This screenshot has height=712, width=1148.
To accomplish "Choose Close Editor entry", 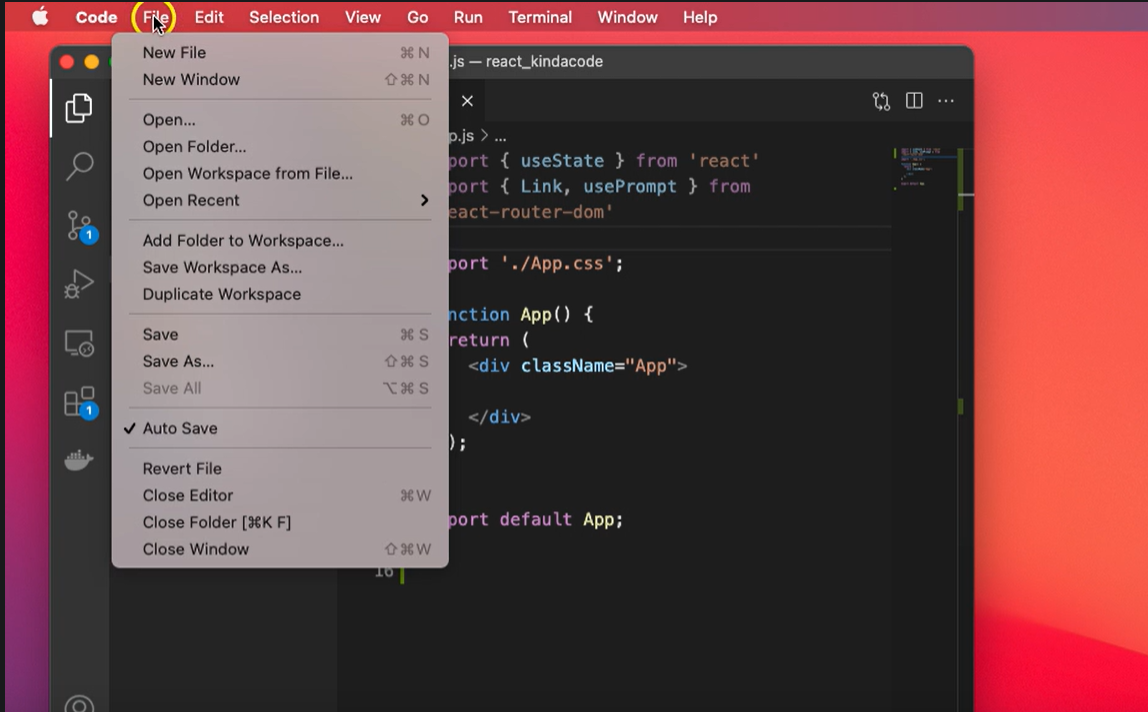I will tap(280, 495).
